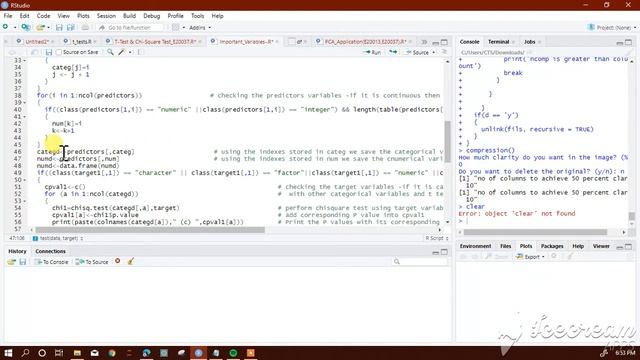Click the Source button
The image size is (640, 360).
(418, 52)
